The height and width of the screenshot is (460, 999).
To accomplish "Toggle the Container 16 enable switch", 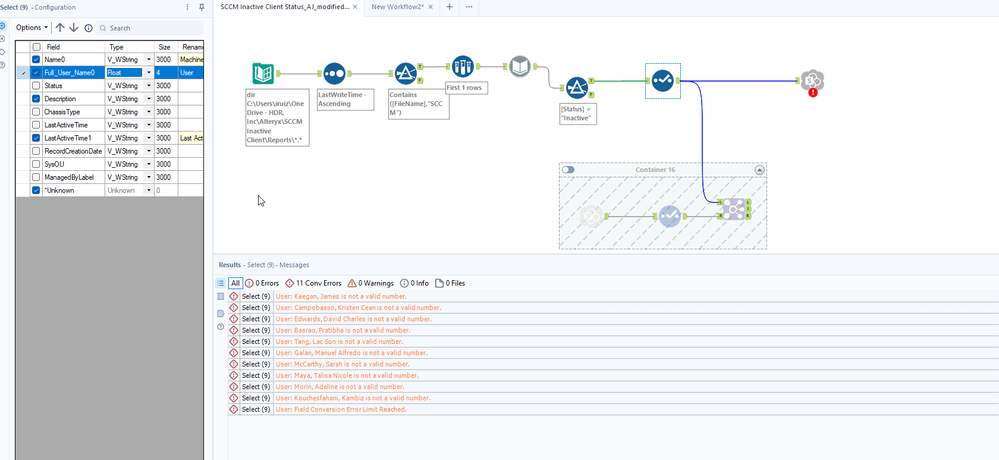I will click(568, 169).
